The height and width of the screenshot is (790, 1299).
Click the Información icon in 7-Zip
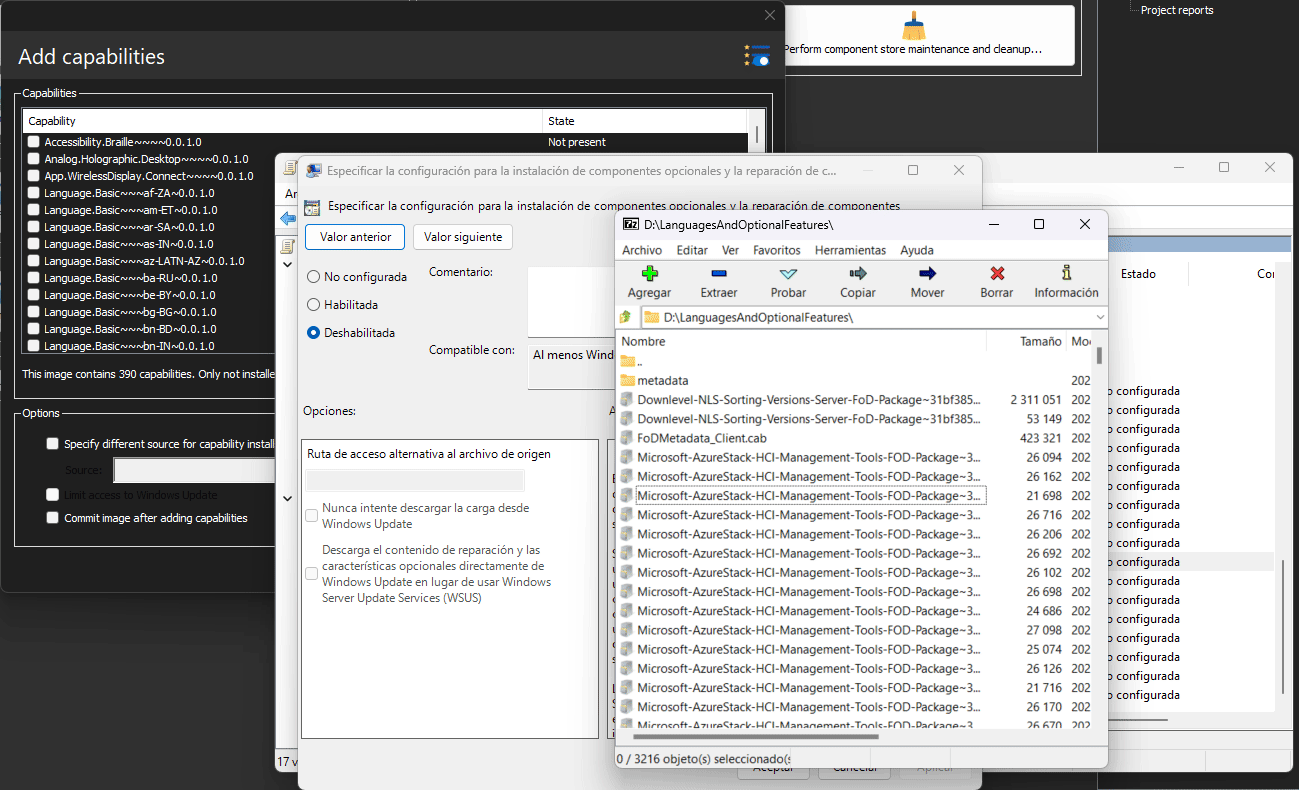click(x=1066, y=273)
